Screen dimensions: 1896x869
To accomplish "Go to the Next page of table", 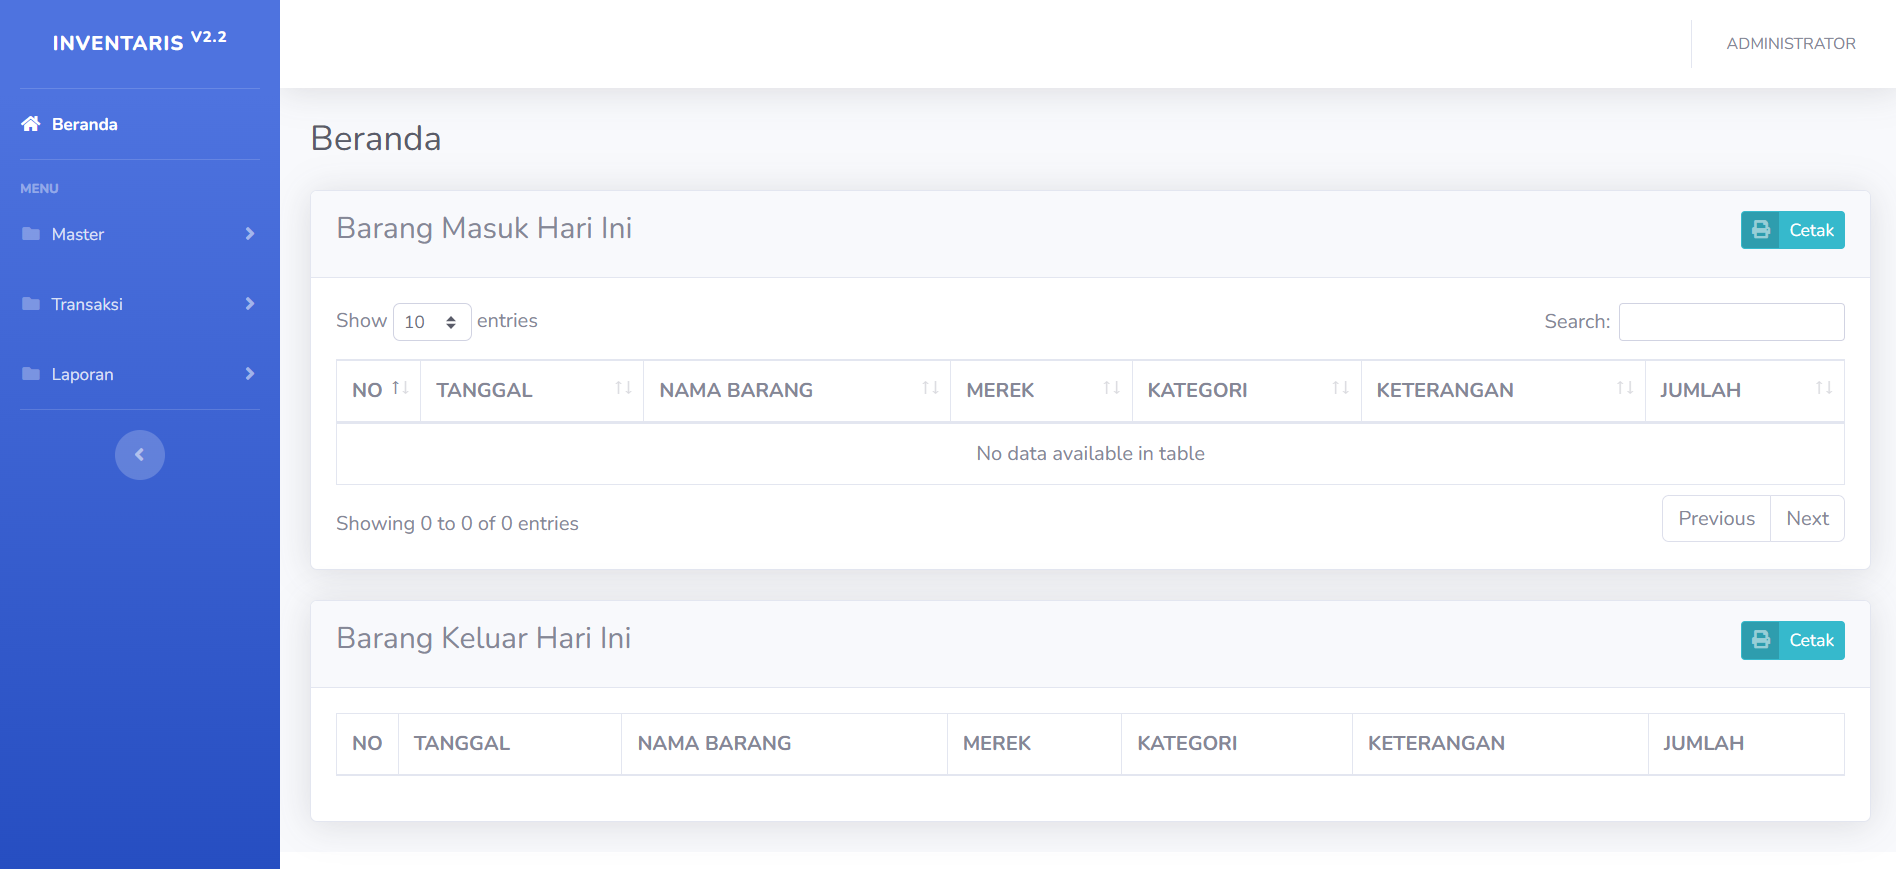I will tap(1807, 519).
